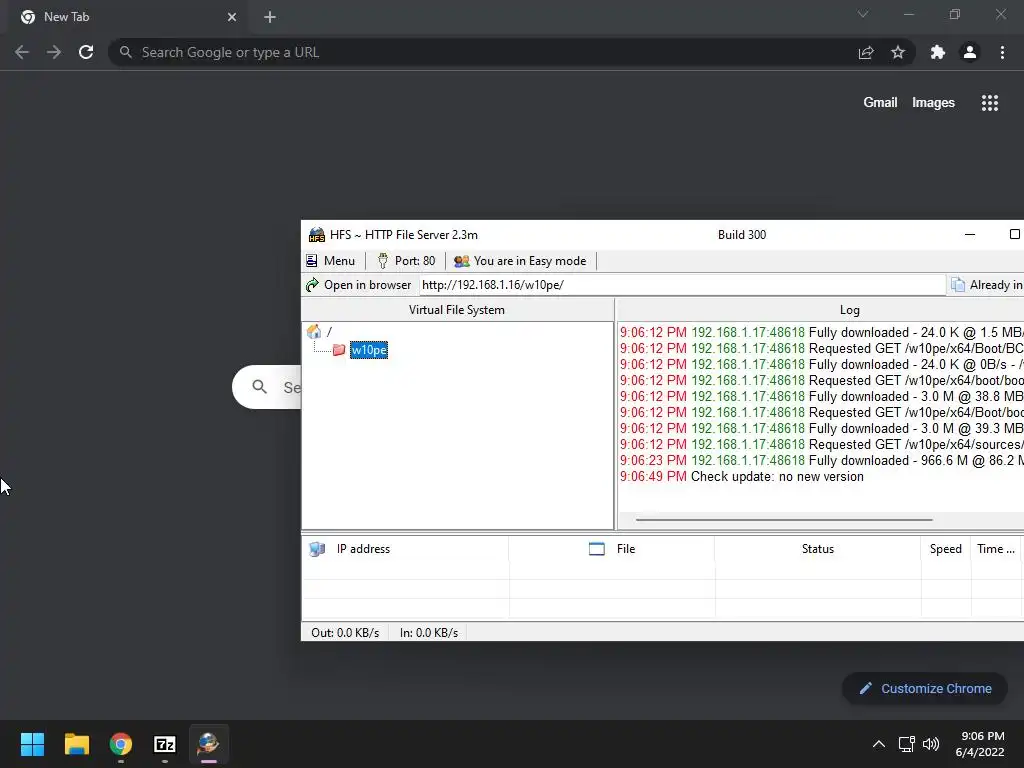The width and height of the screenshot is (1024, 768).
Task: Click the Out: 0.0 KB/s status entry
Action: pos(345,633)
